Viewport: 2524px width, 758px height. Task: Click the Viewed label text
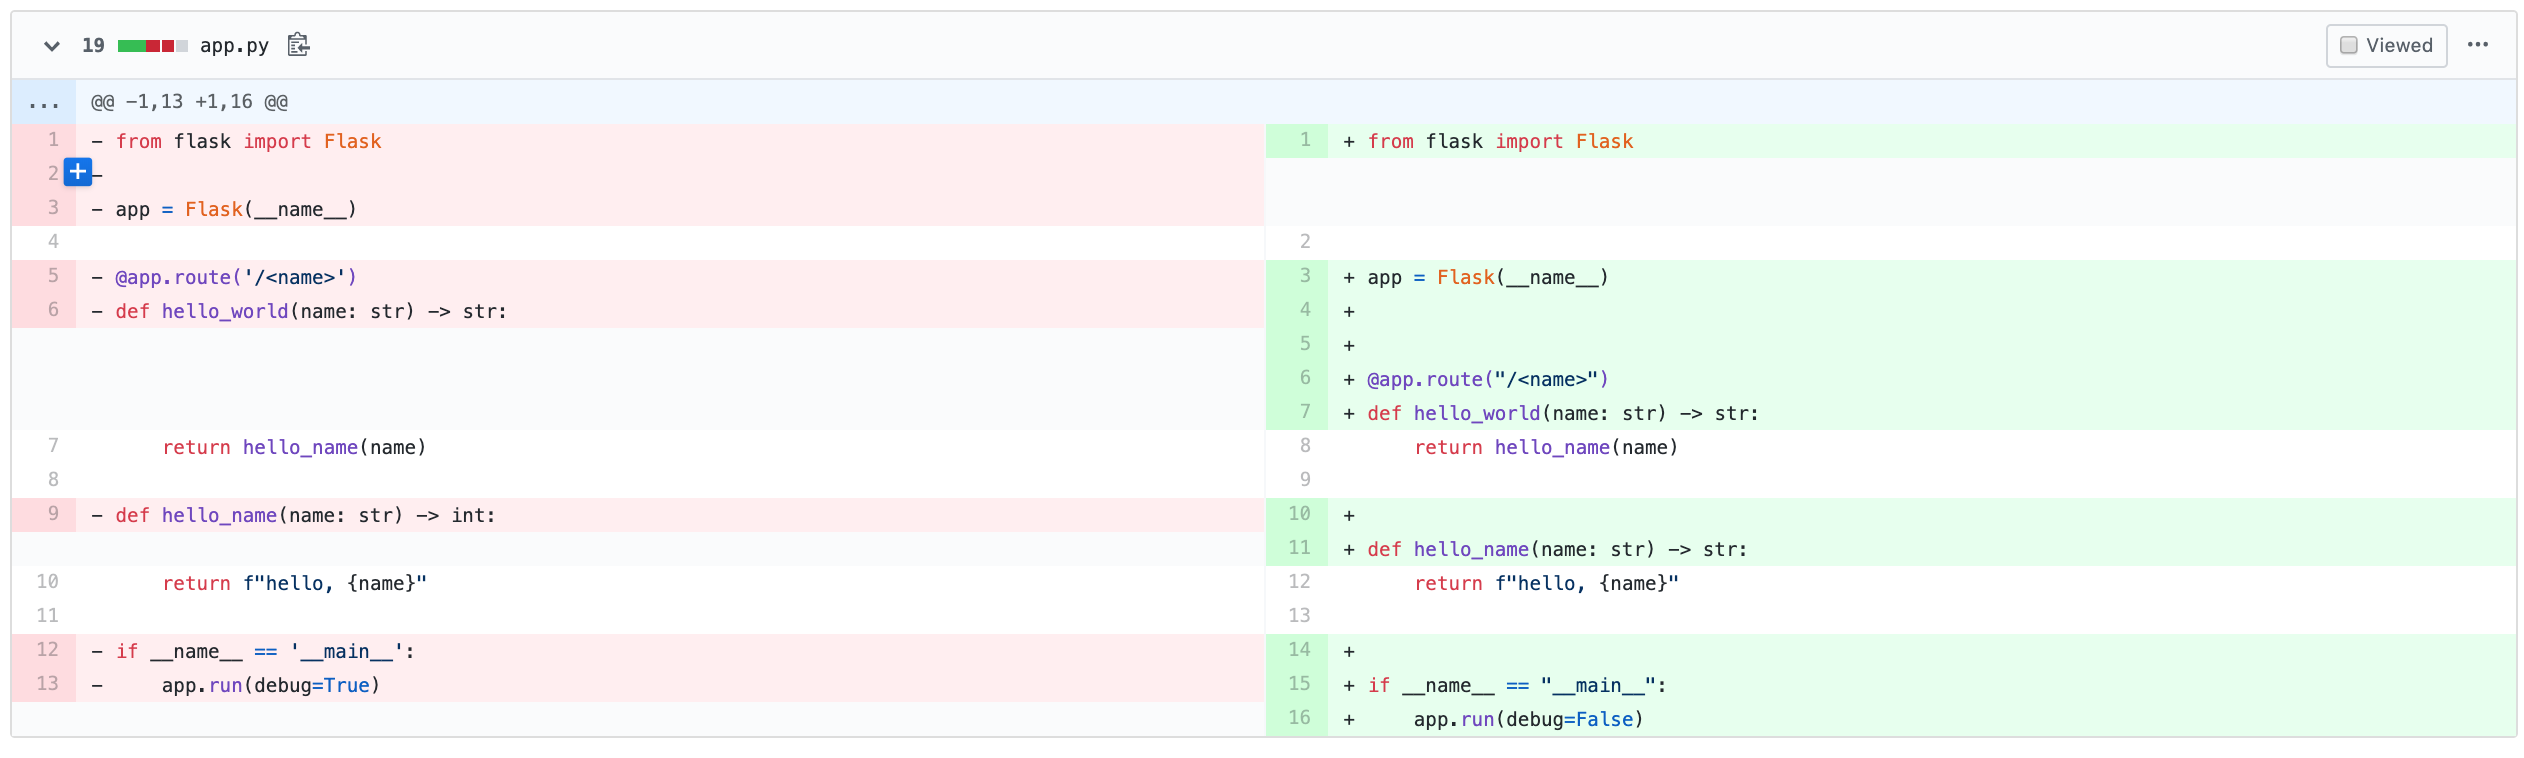point(2398,46)
